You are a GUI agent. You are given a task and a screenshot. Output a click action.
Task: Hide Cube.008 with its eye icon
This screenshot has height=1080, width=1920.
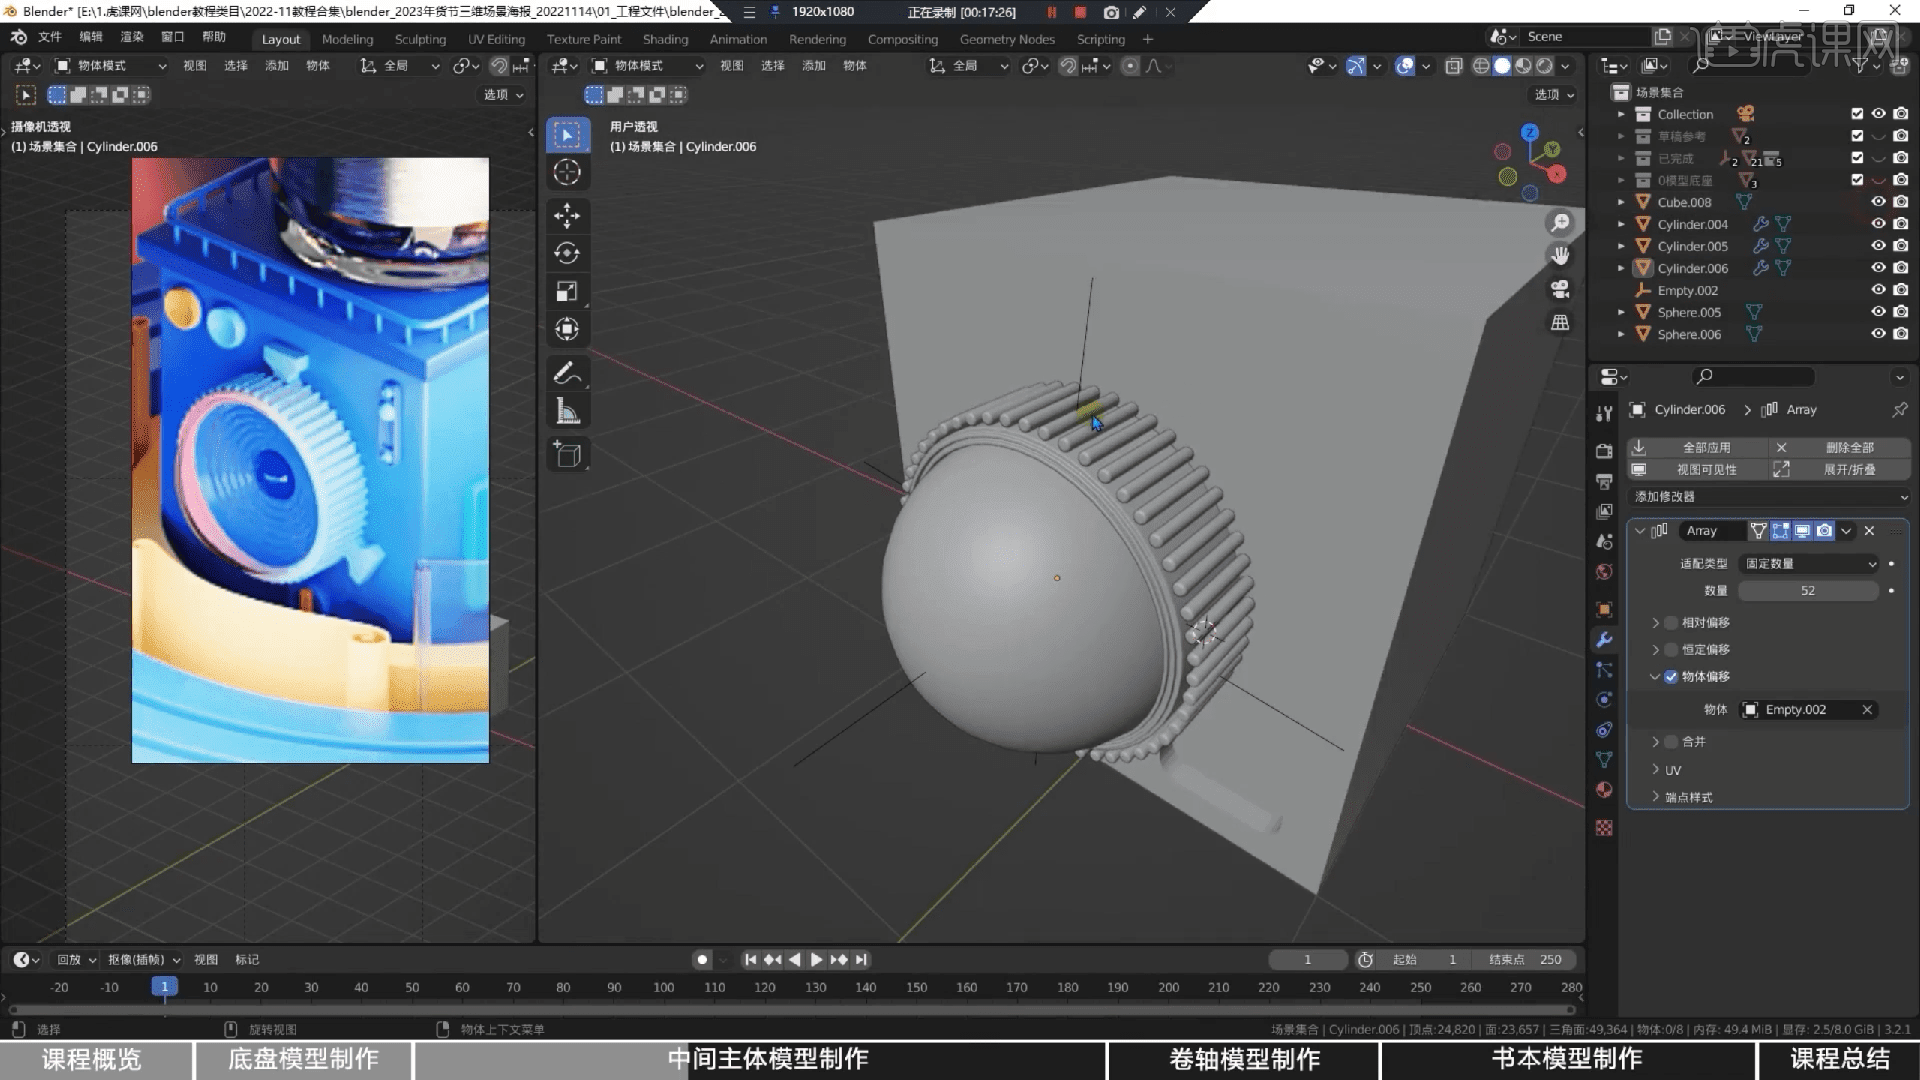pos(1878,202)
